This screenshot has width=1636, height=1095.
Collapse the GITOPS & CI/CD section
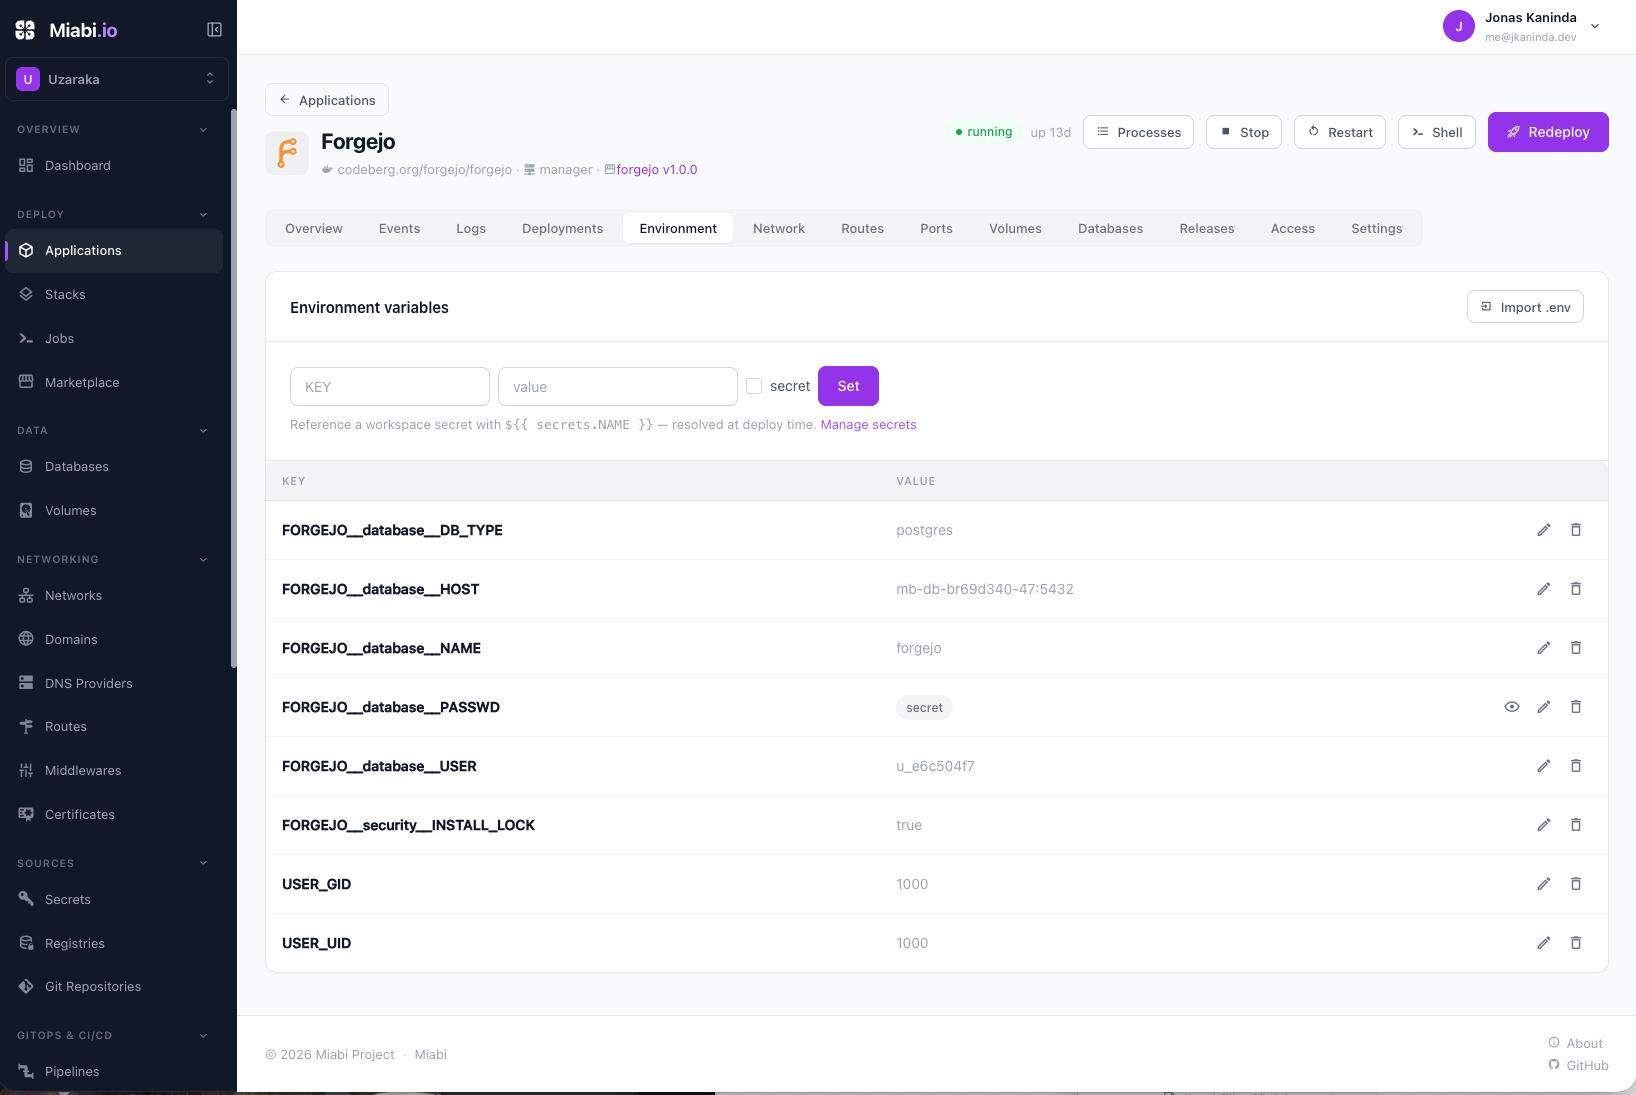(x=203, y=1036)
